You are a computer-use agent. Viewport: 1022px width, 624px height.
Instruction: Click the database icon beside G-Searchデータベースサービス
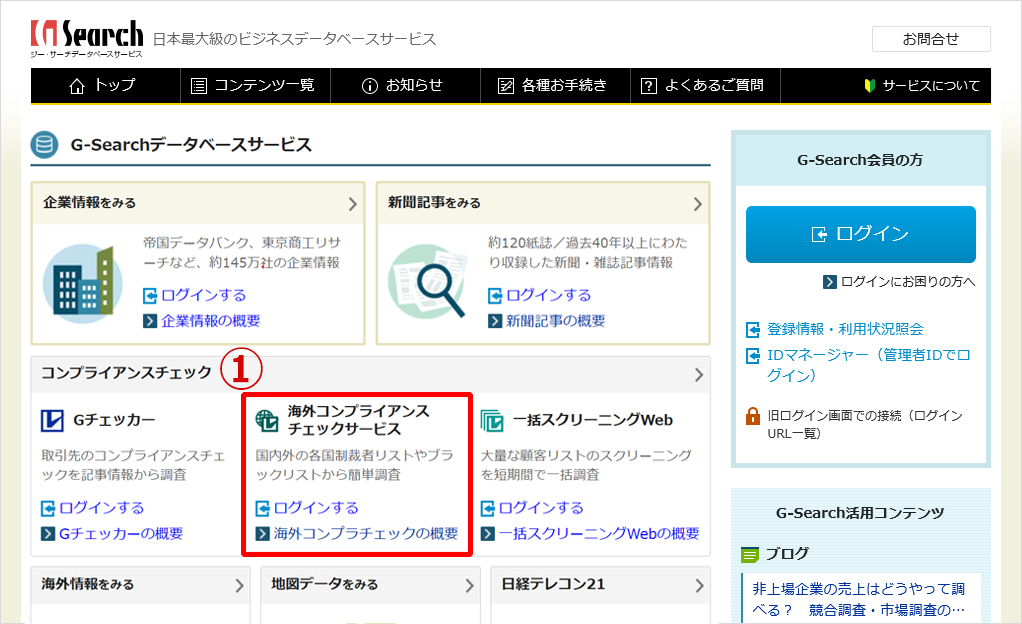[45, 145]
